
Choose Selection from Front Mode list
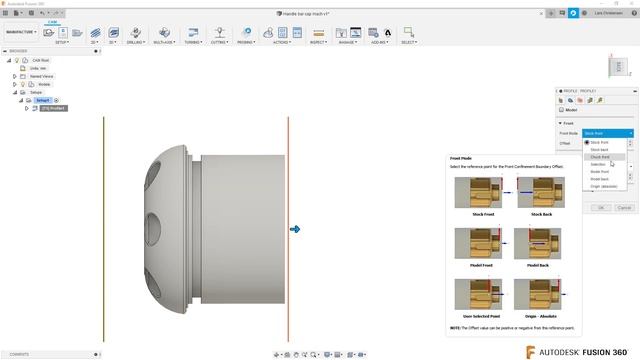pos(598,164)
